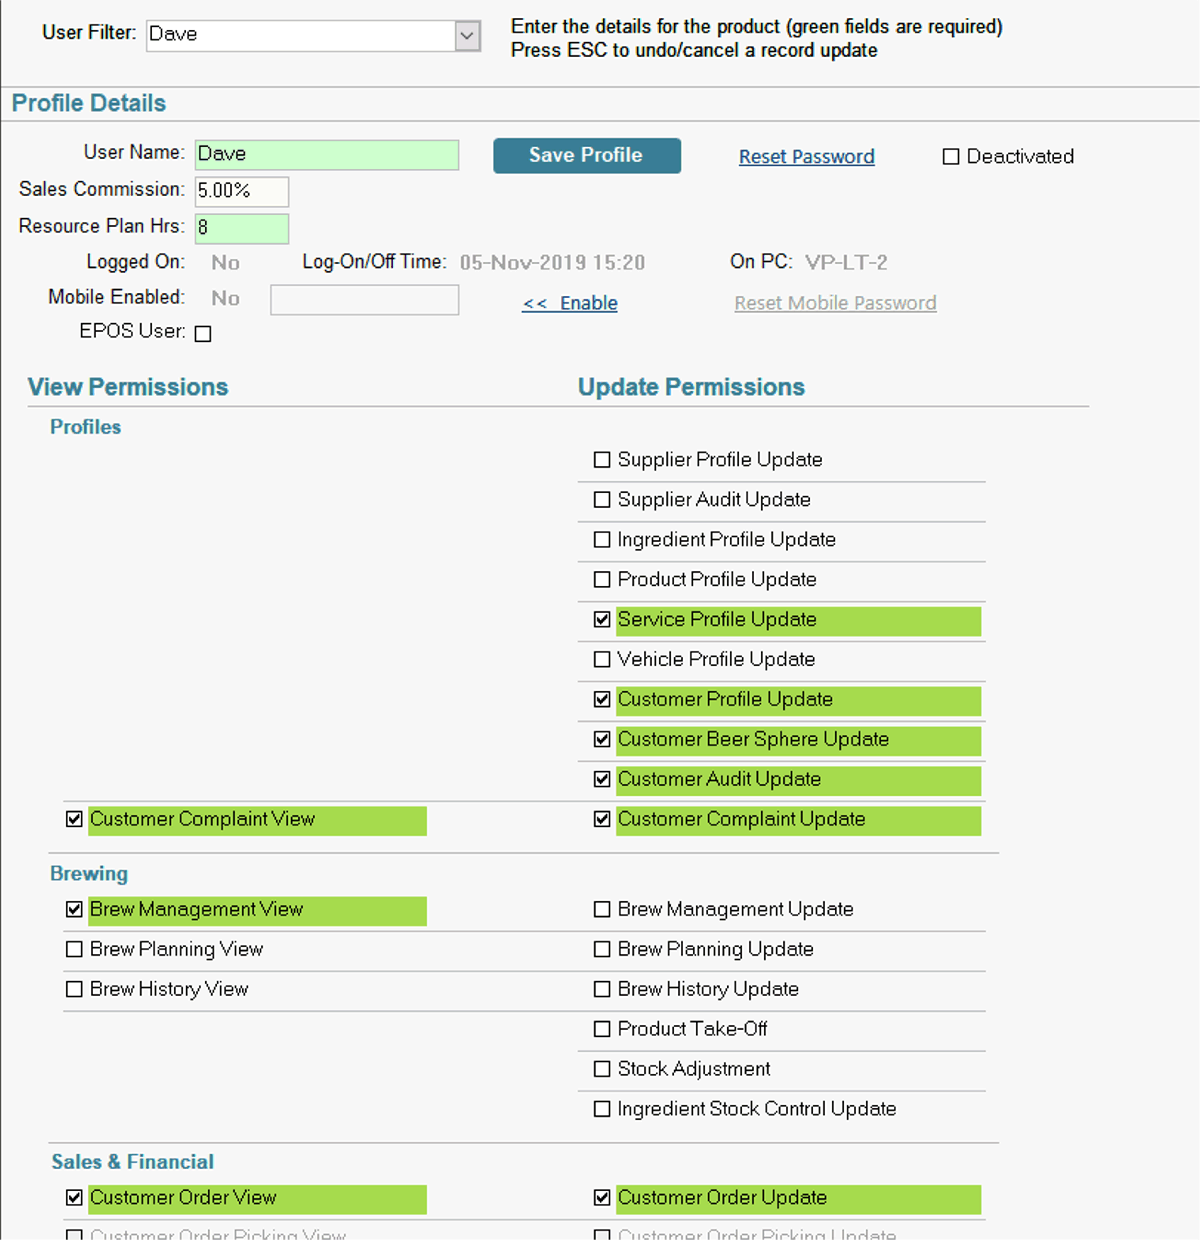Enable Supplier Audit Update permission

(601, 499)
